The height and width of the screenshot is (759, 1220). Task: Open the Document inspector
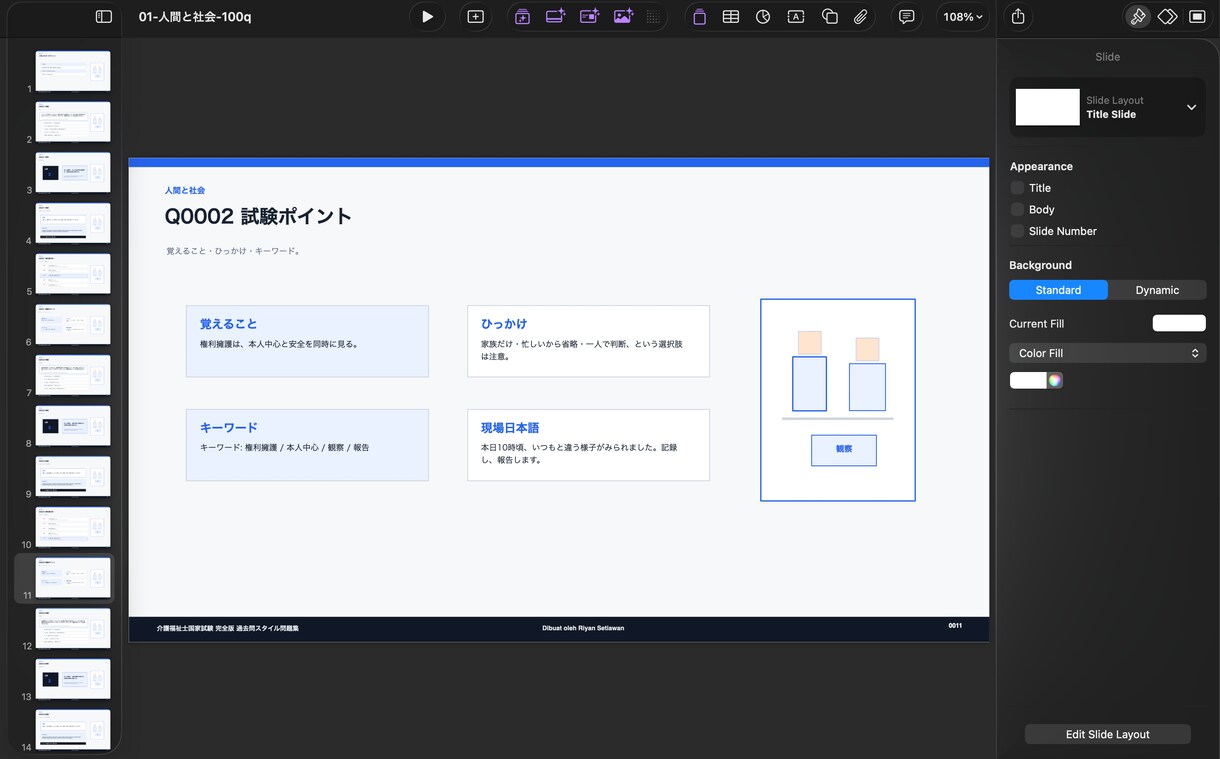1197,17
